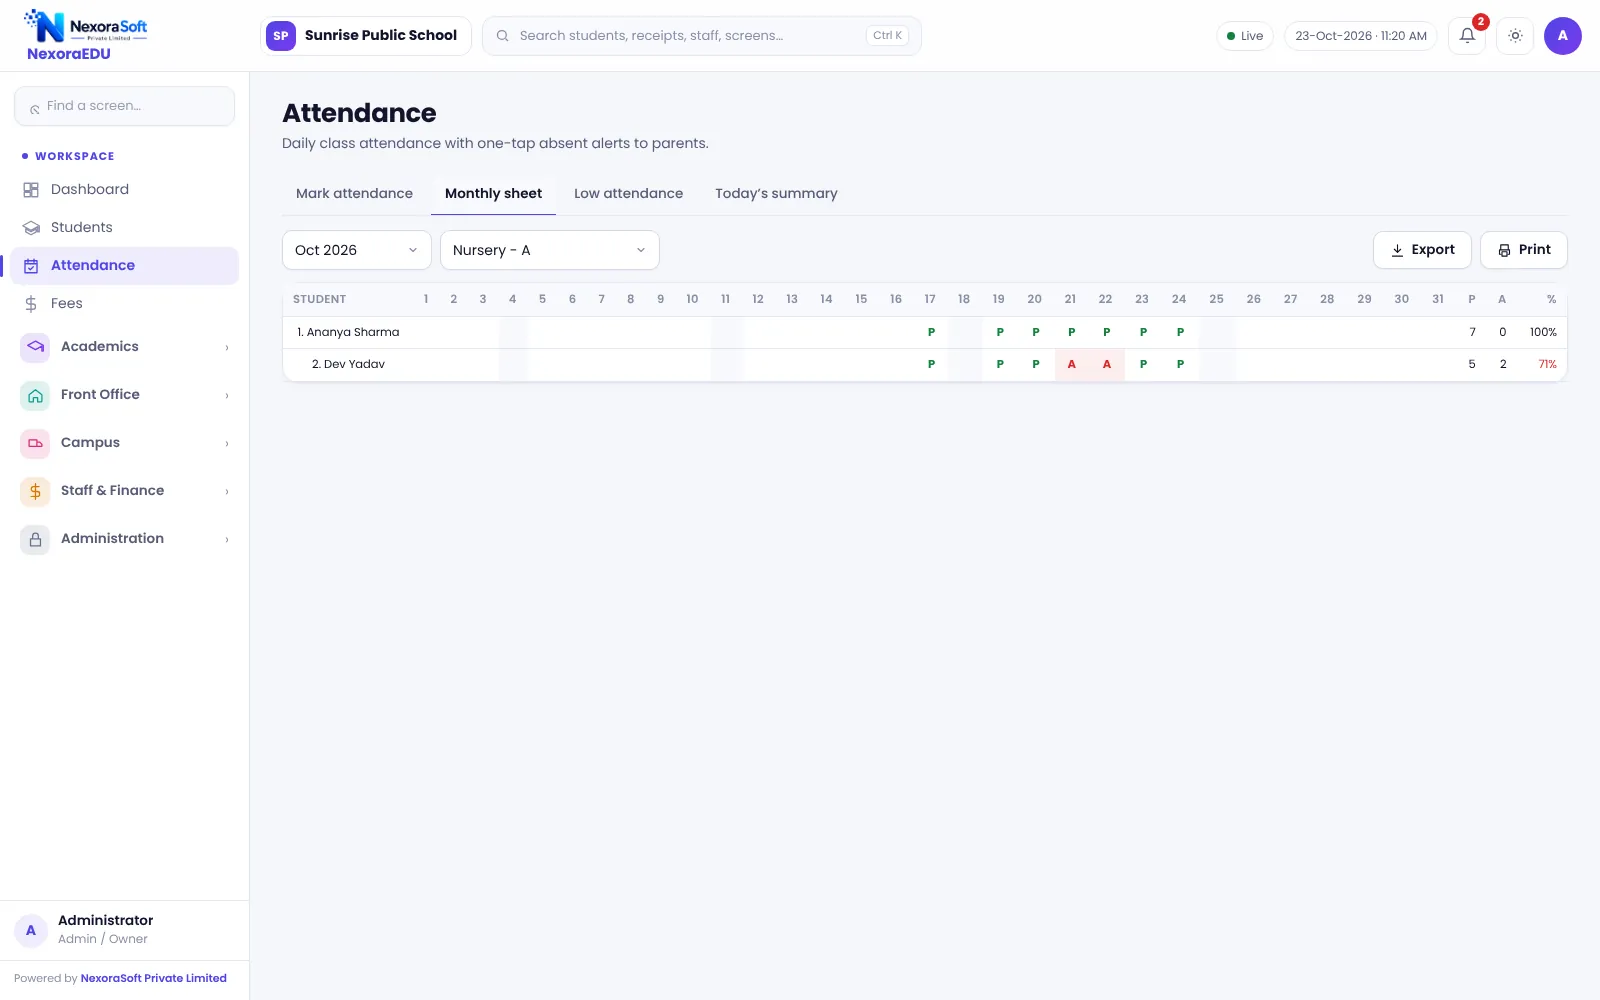Expand the Staff & Finance menu chevron
Image resolution: width=1600 pixels, height=1000 pixels.
click(227, 491)
